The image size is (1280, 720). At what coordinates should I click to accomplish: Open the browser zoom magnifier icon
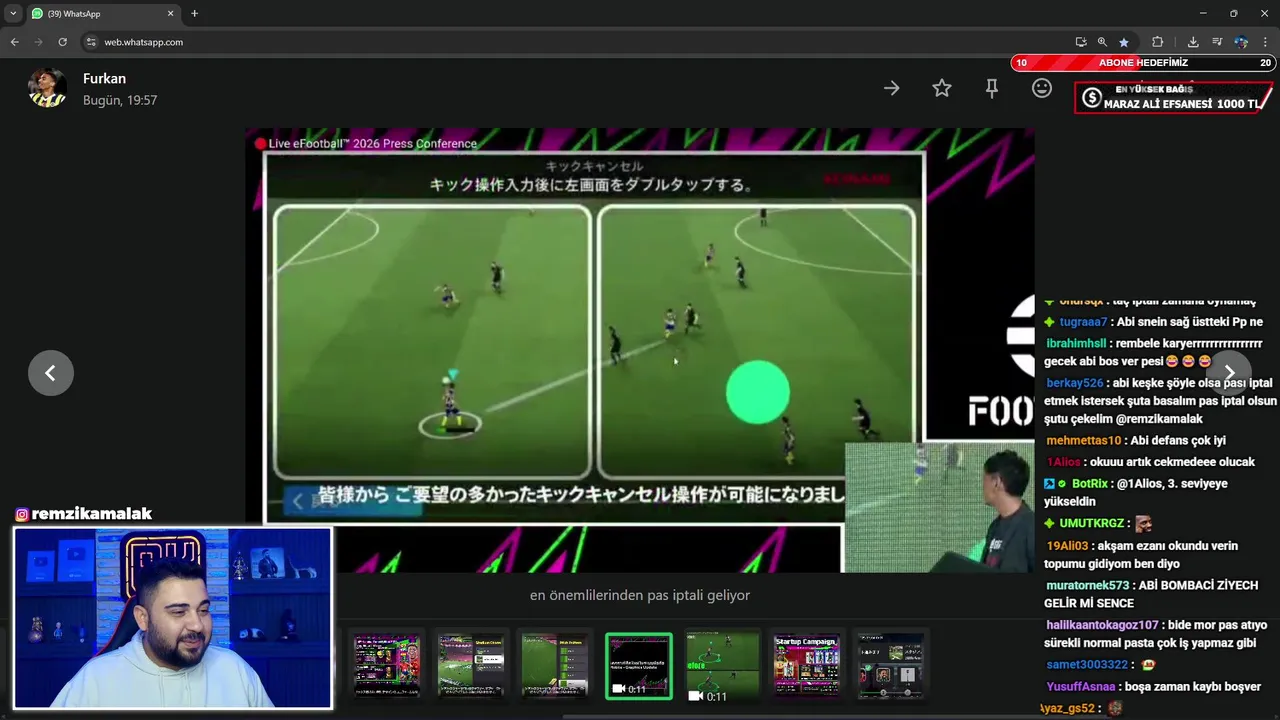(x=1102, y=42)
